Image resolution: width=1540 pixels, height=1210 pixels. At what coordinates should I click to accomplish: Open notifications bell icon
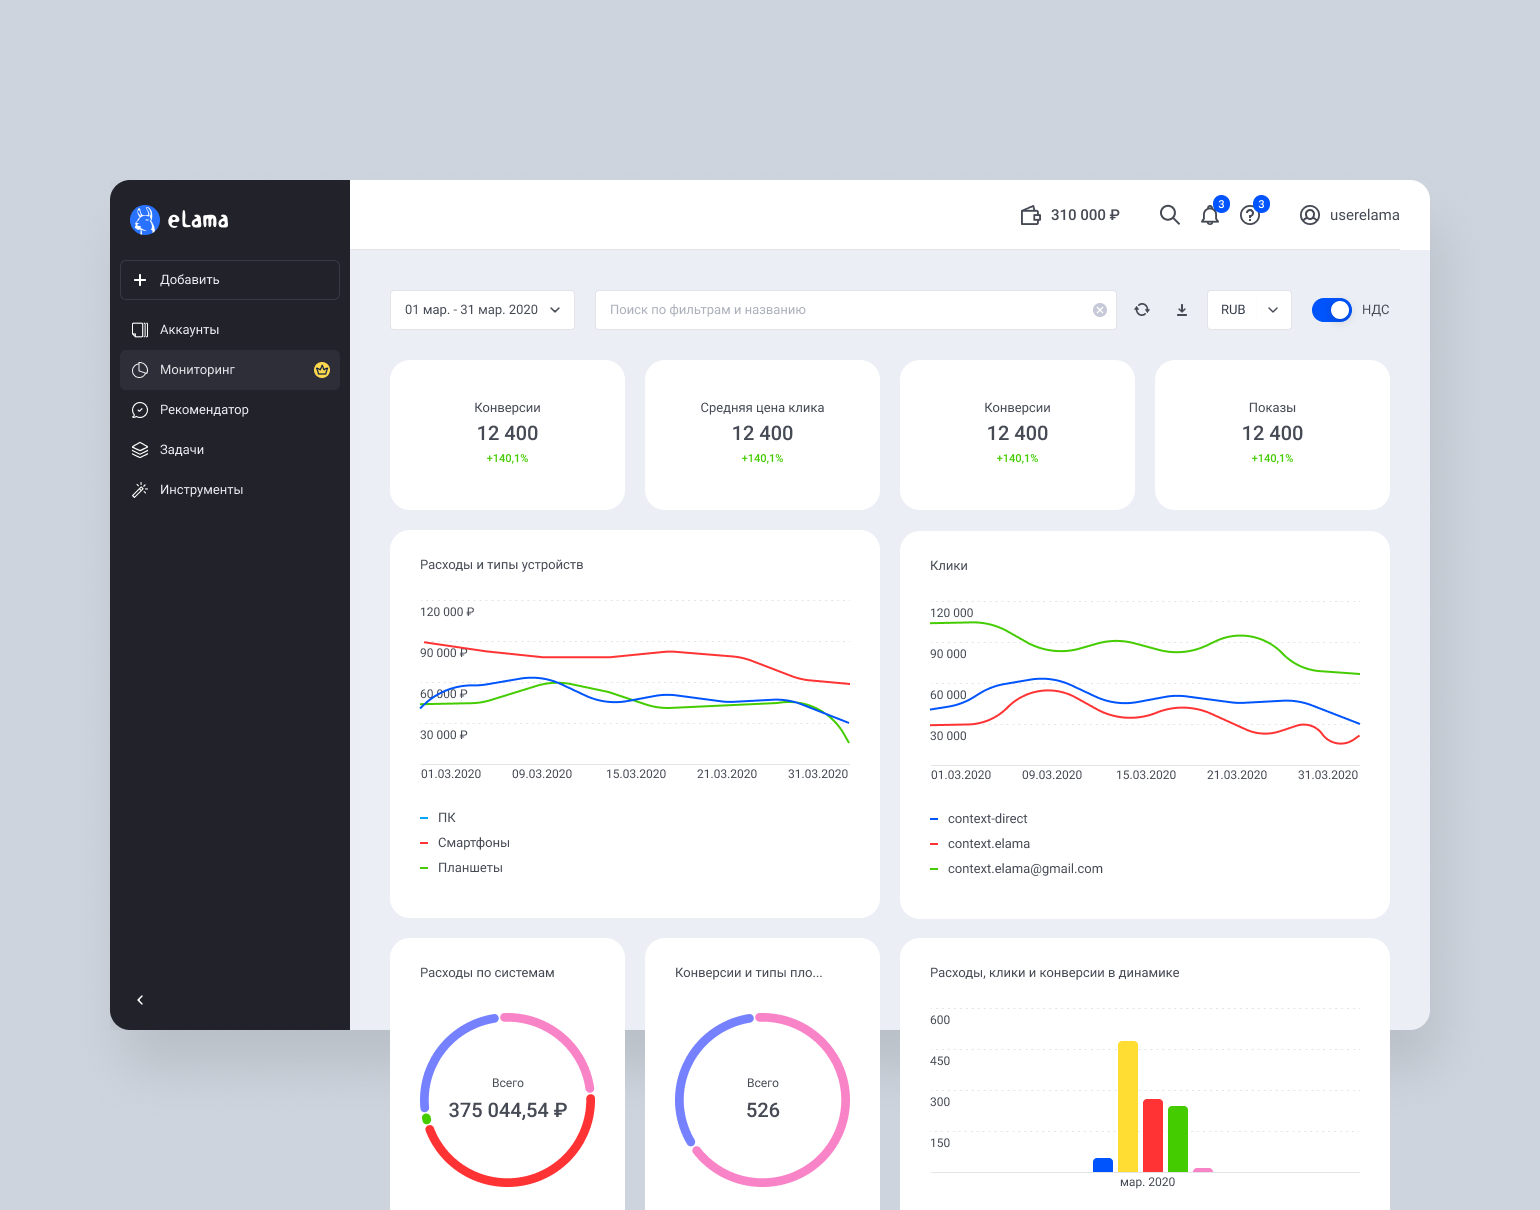(1210, 215)
